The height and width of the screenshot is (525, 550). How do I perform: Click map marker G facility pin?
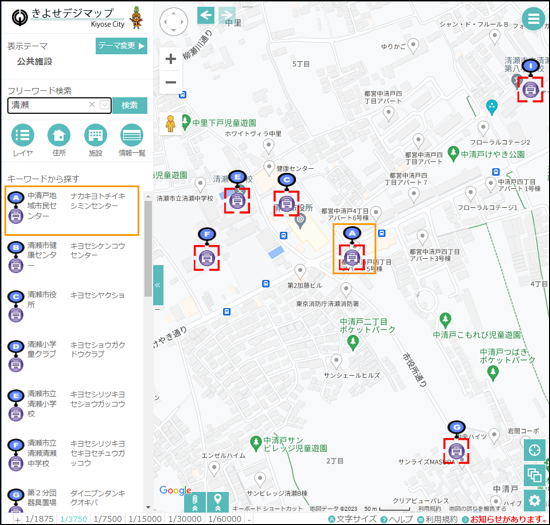[456, 451]
